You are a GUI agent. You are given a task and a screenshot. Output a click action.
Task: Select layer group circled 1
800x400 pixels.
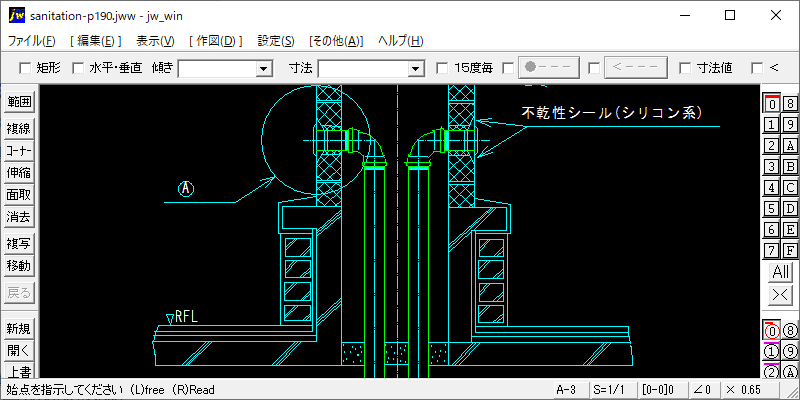(x=772, y=352)
